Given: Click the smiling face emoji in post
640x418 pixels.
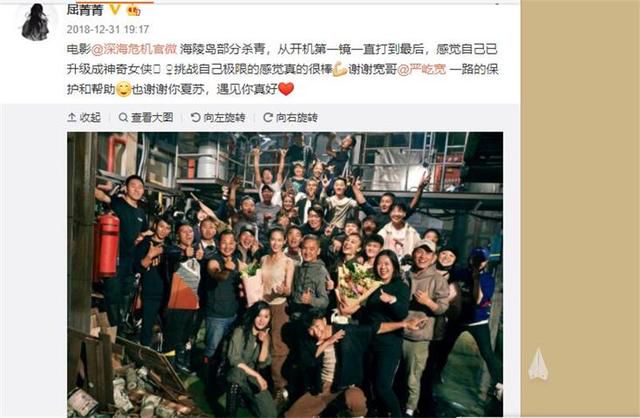Looking at the screenshot, I should [124, 89].
